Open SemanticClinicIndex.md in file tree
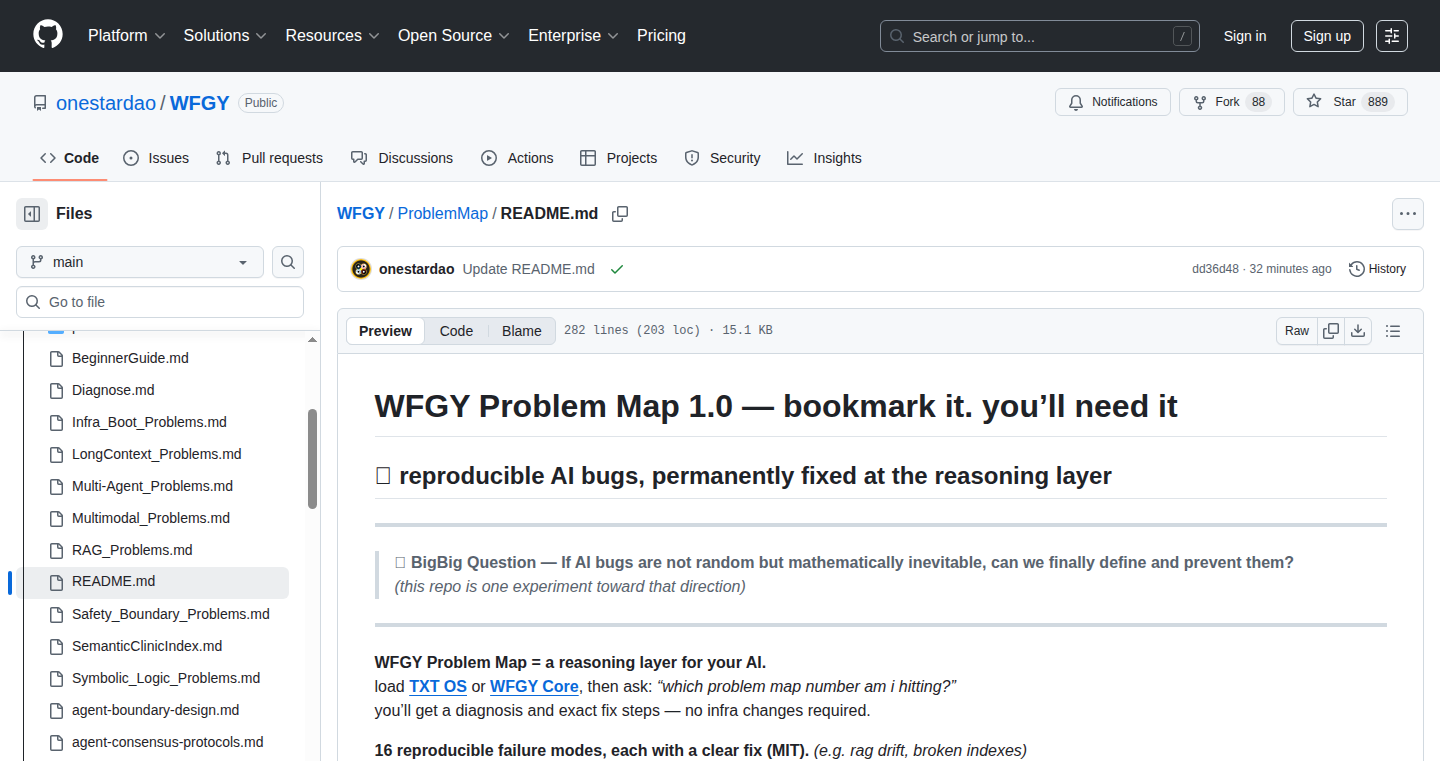Image resolution: width=1440 pixels, height=761 pixels. (147, 646)
